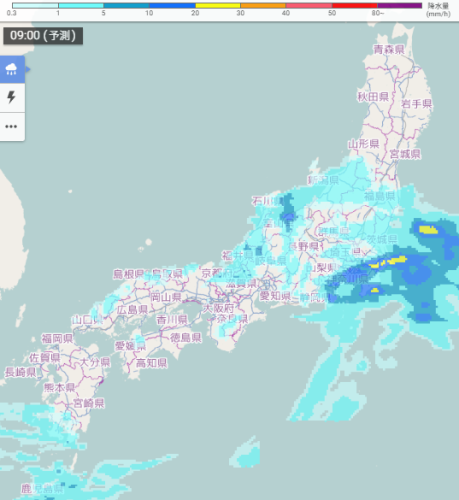Open the three-dots more options menu
Viewport: 459px width, 500px height.
point(12,127)
